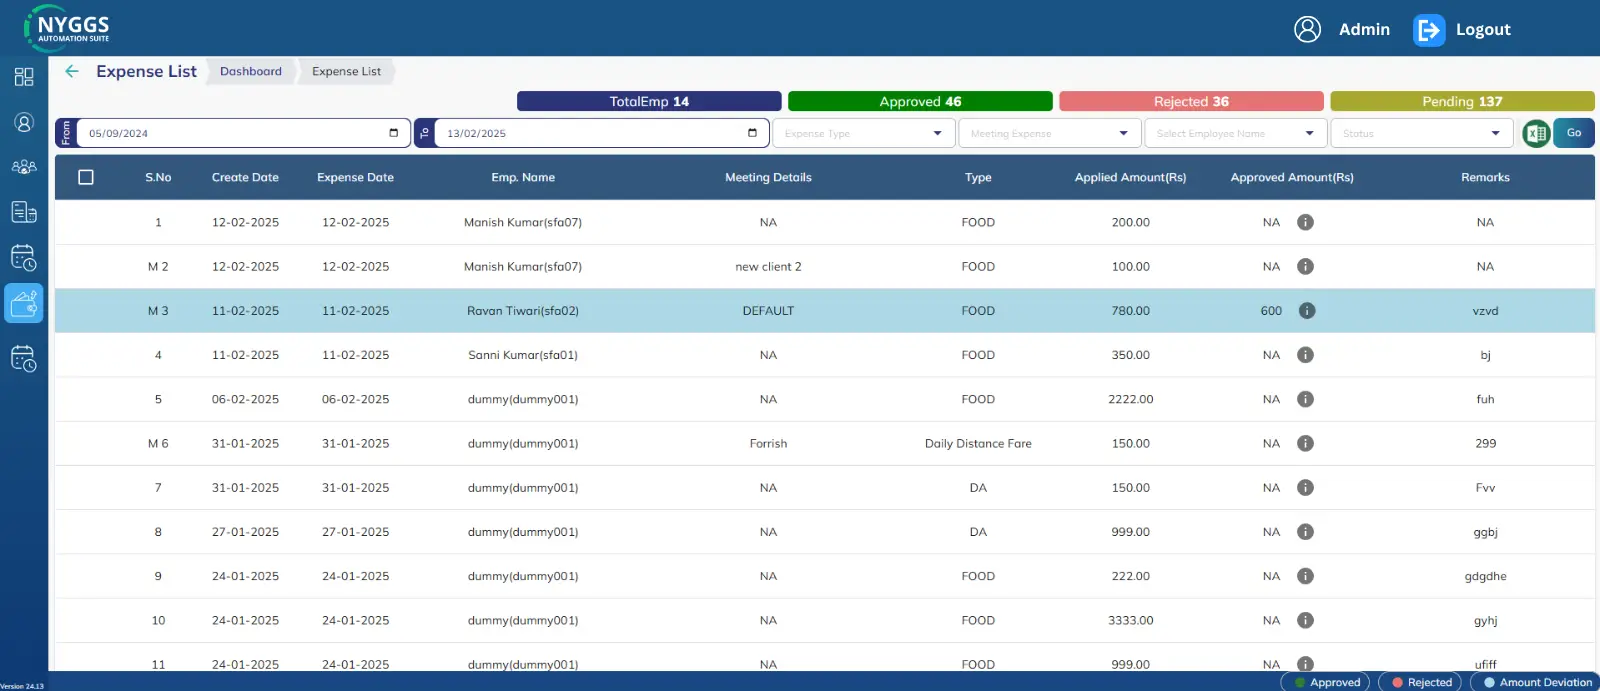Click info icon for 2222.00 amount row
The image size is (1600, 691).
[x=1305, y=399]
